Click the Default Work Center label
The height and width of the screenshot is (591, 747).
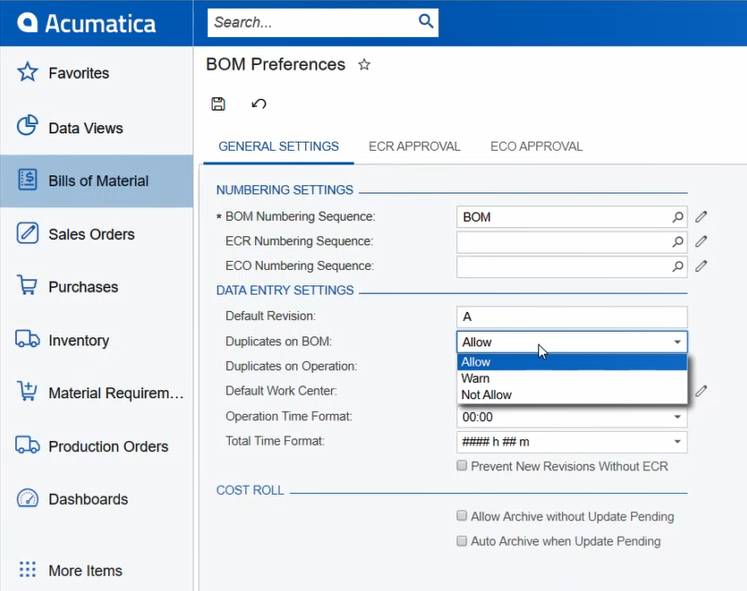point(281,391)
